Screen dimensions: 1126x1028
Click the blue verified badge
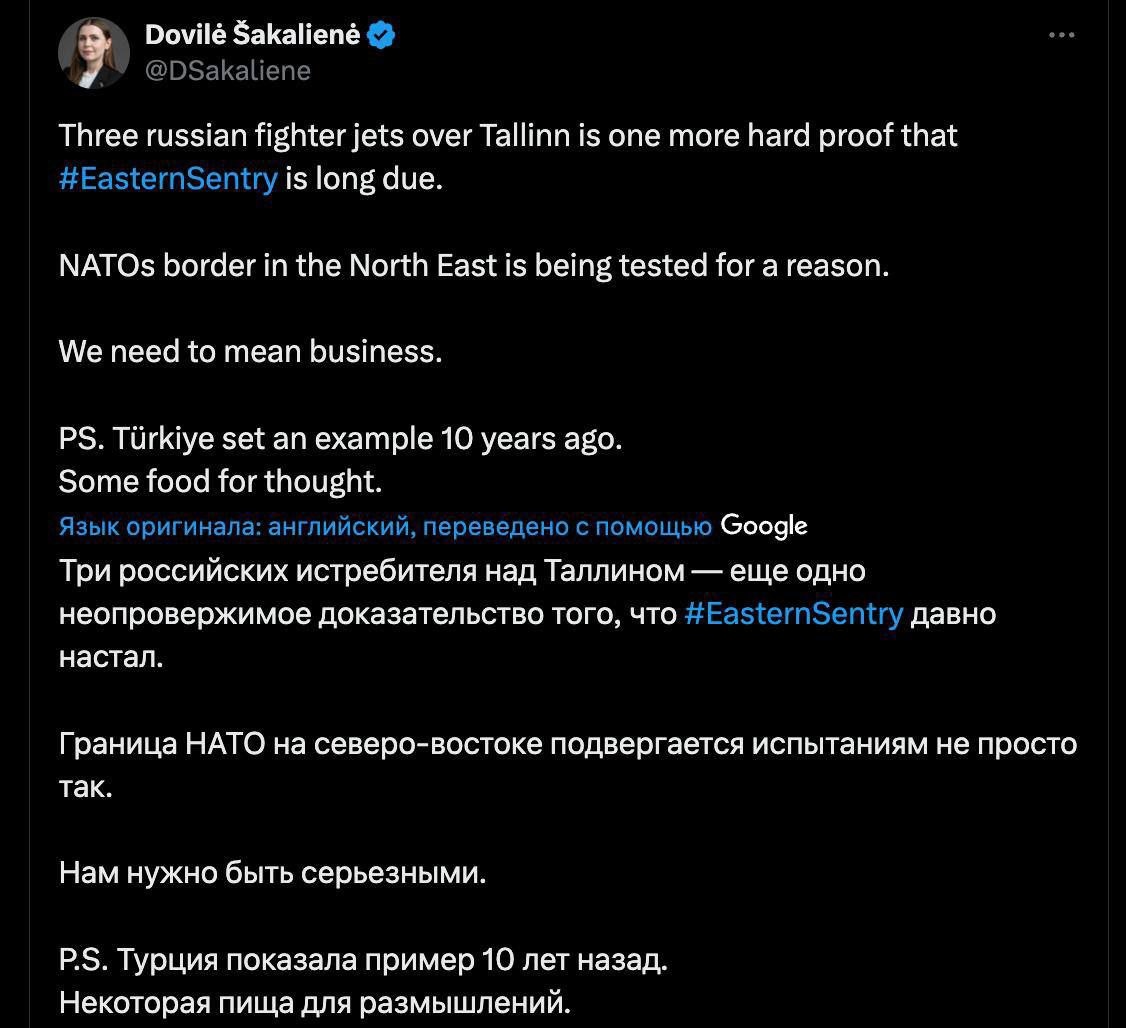tap(381, 36)
